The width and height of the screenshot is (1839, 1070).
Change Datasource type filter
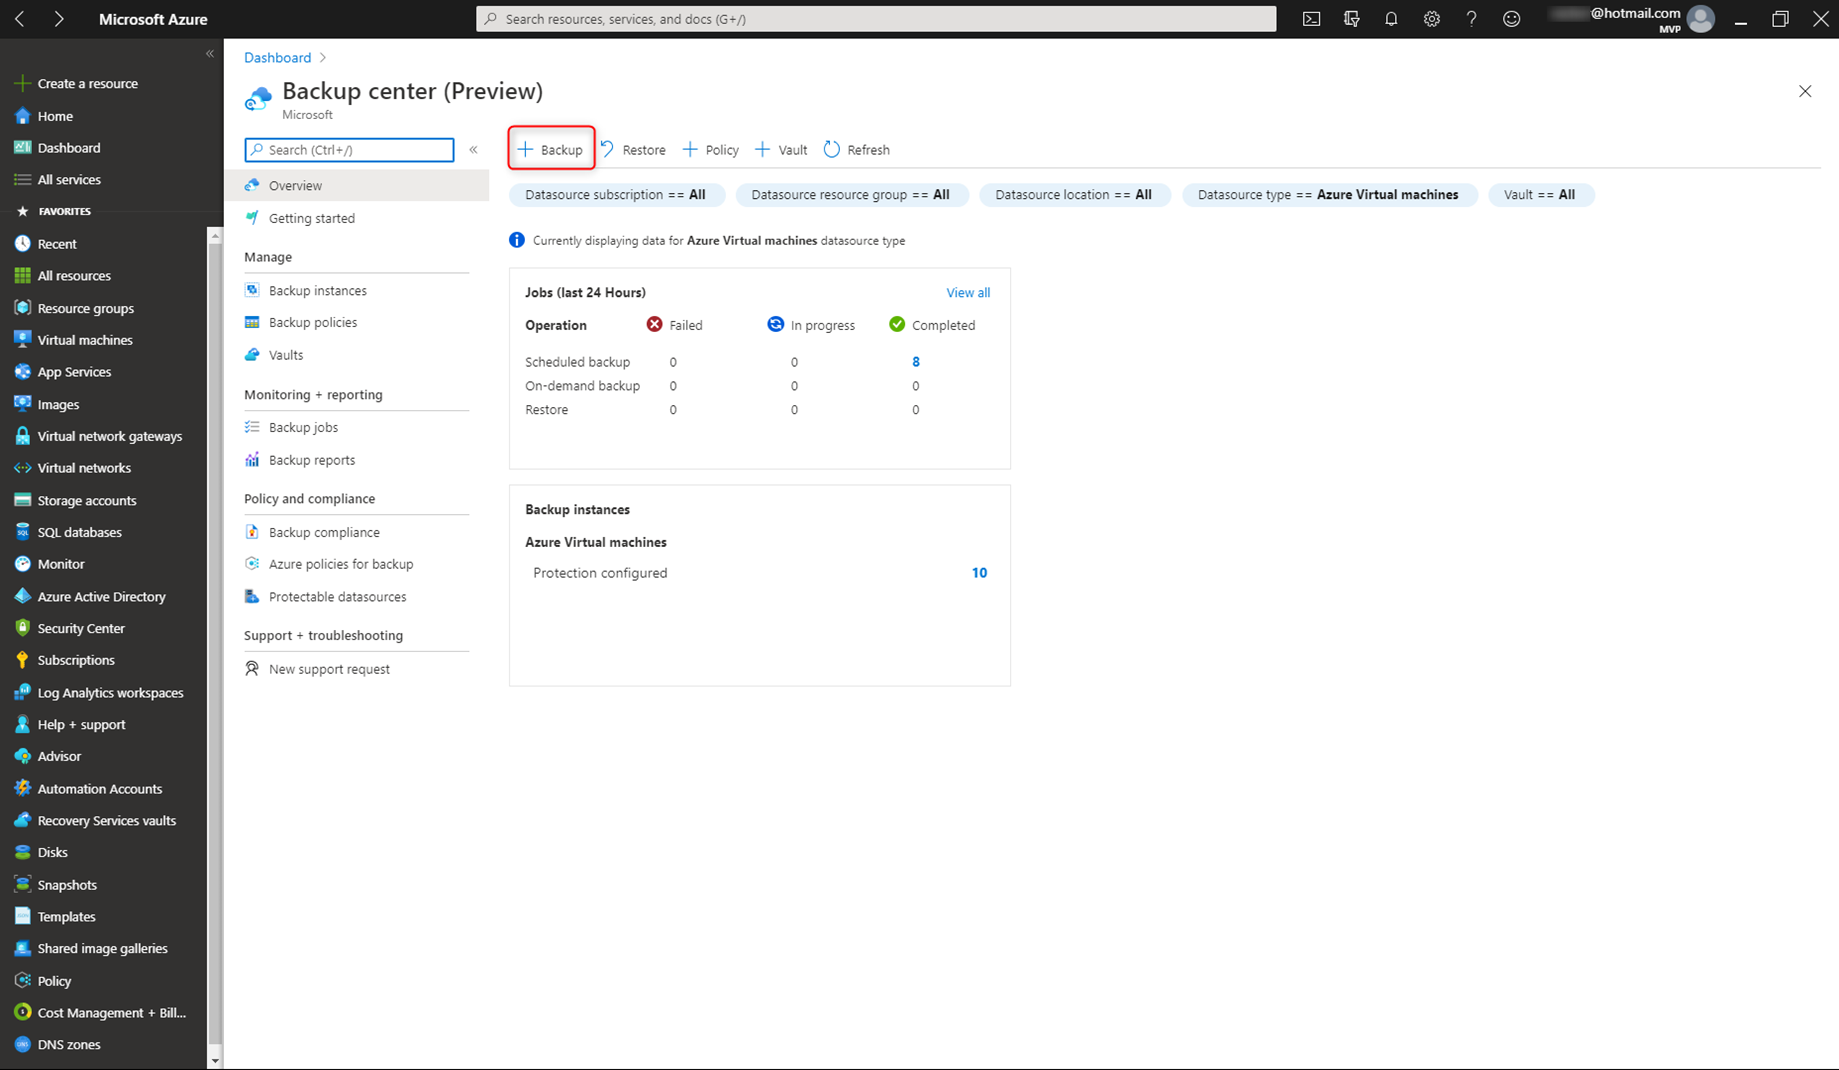(x=1329, y=195)
